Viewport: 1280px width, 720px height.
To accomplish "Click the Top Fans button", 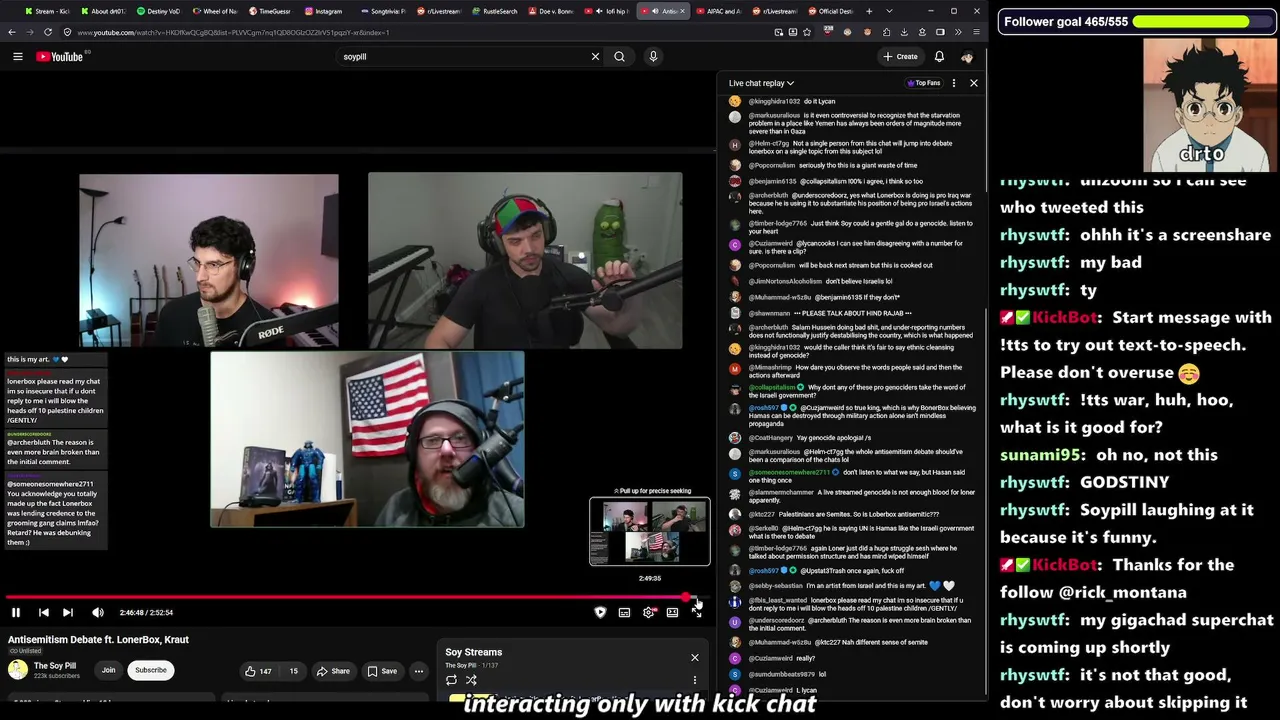I will [x=924, y=83].
